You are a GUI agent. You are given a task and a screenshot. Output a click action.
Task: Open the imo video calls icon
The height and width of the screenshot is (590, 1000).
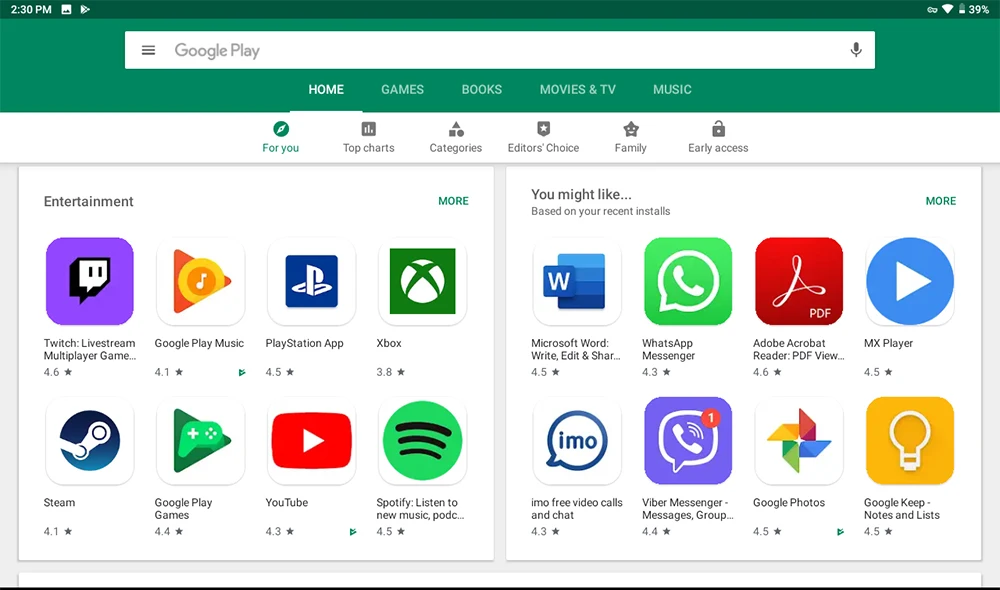(x=577, y=441)
